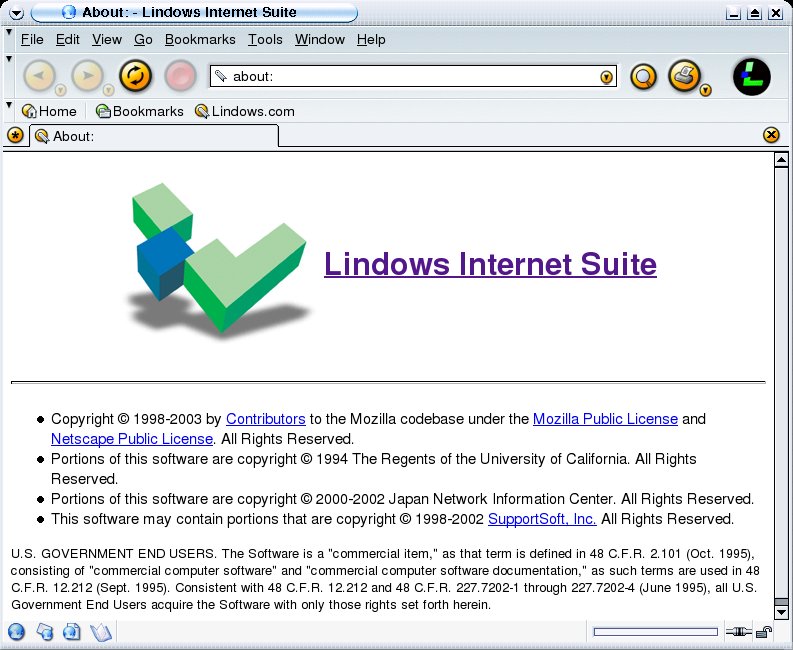
Task: Follow the Lindows Internet Suite heading link
Action: point(490,264)
